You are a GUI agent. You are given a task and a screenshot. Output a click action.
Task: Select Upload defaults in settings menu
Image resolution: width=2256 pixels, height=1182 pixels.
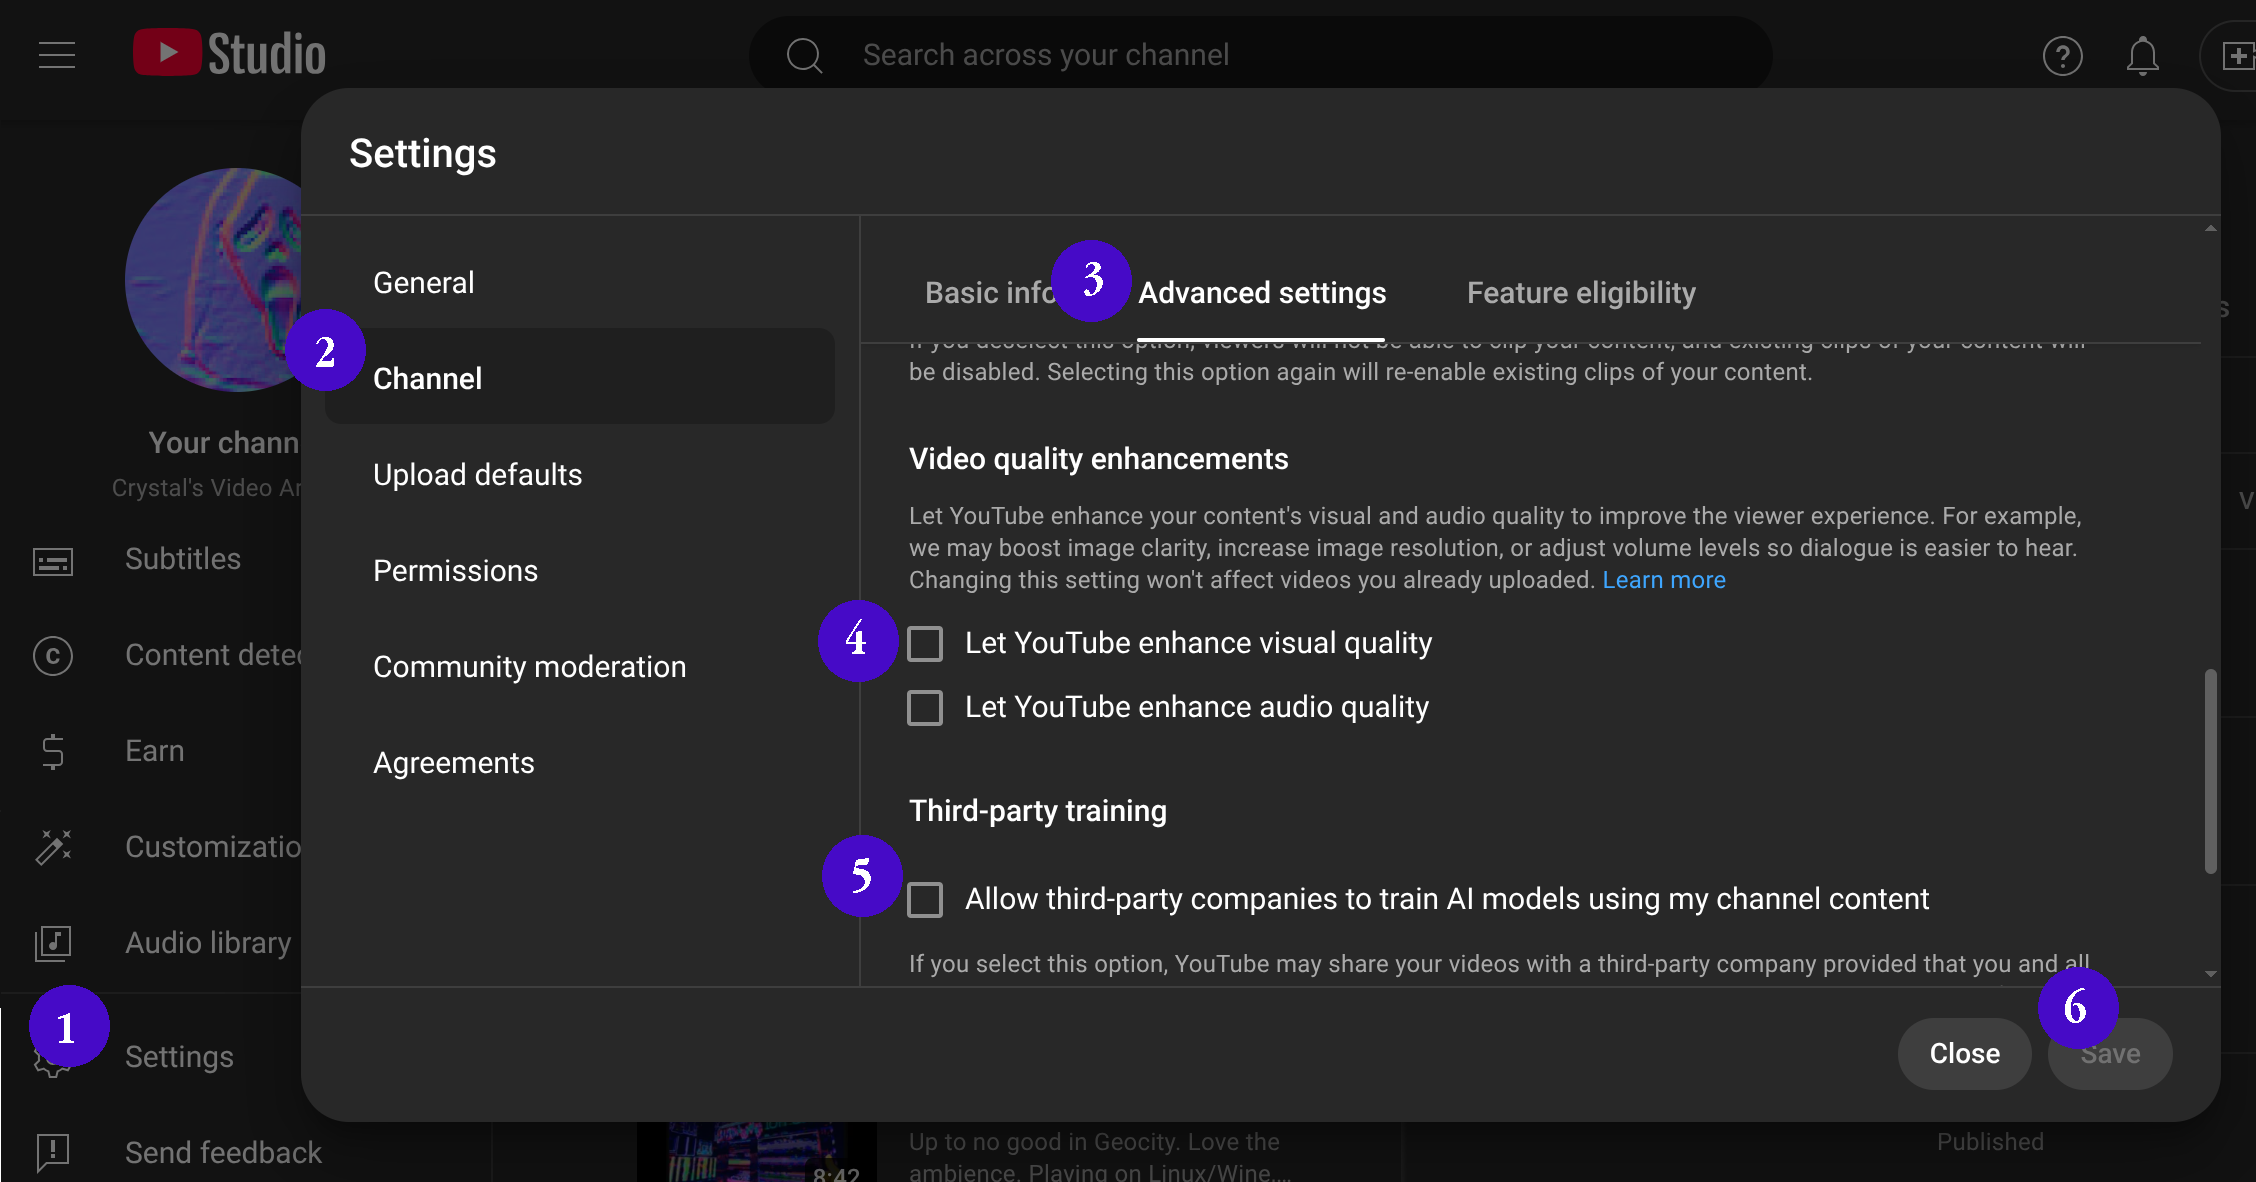477,475
